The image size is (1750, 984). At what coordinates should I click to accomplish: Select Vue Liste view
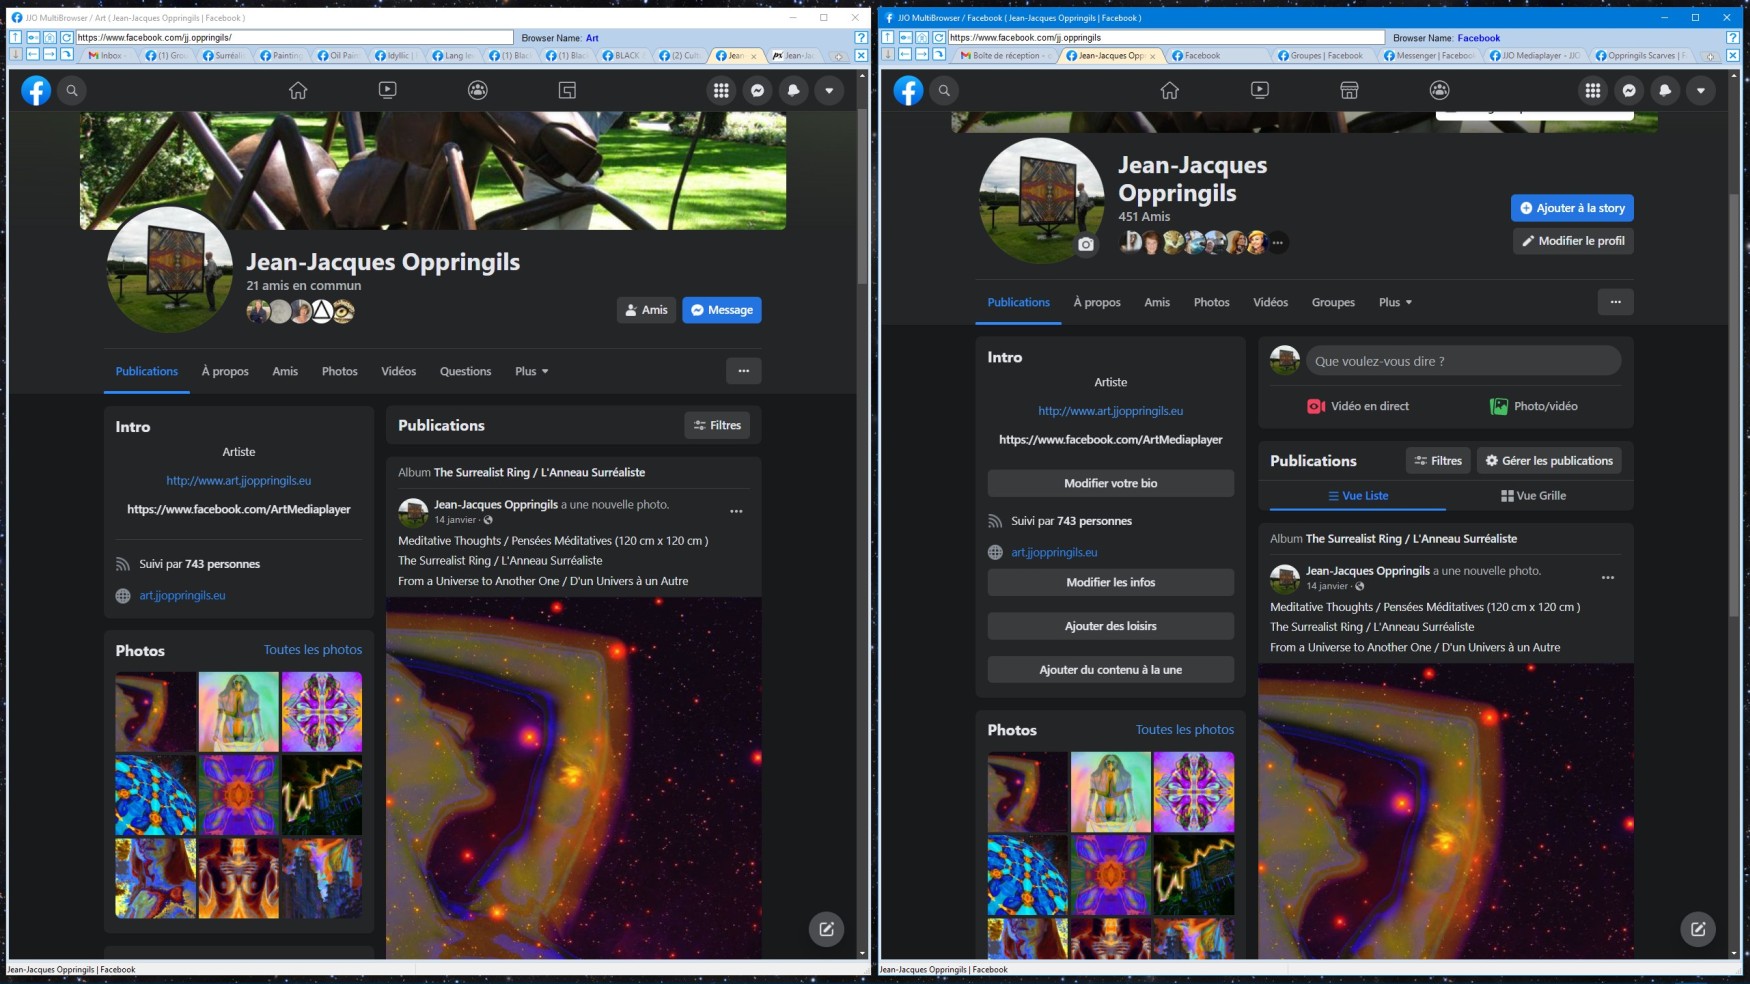1358,496
